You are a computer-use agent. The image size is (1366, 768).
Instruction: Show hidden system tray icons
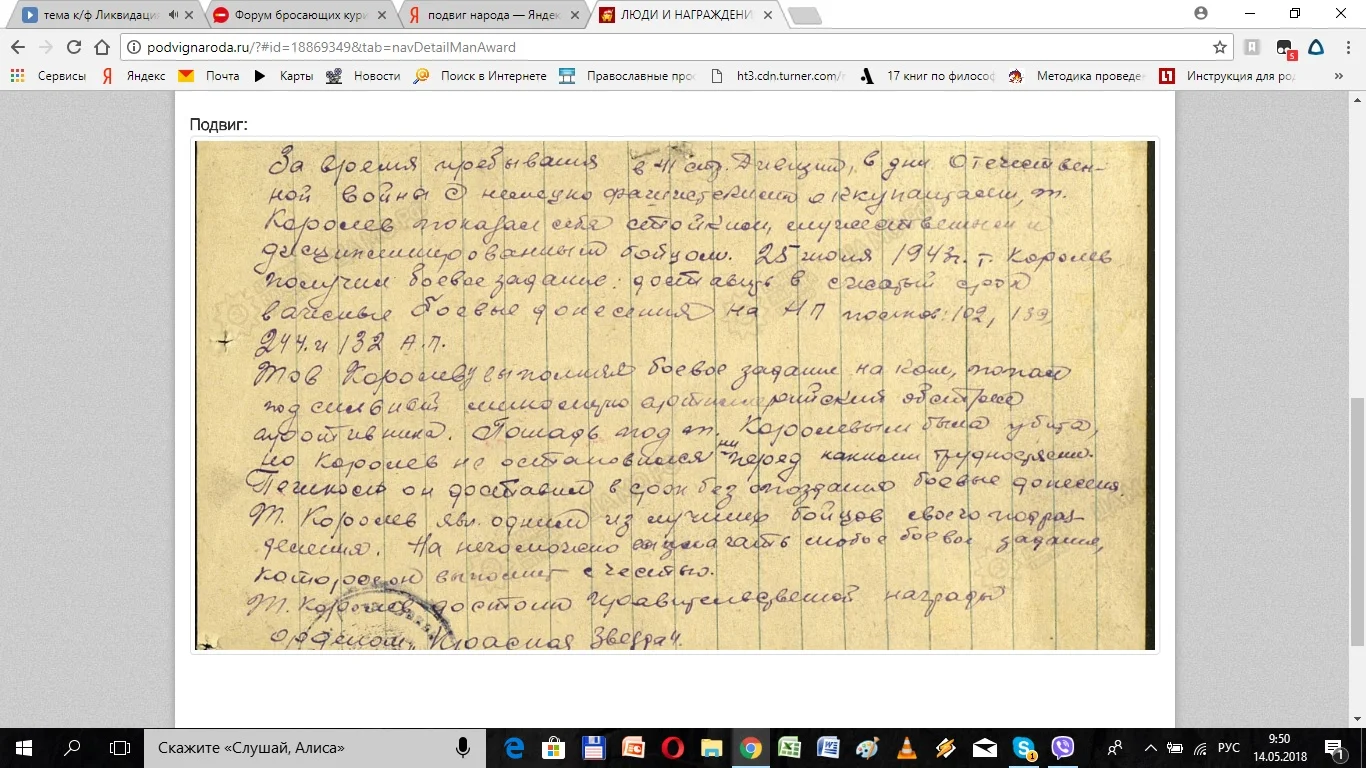pos(1150,747)
